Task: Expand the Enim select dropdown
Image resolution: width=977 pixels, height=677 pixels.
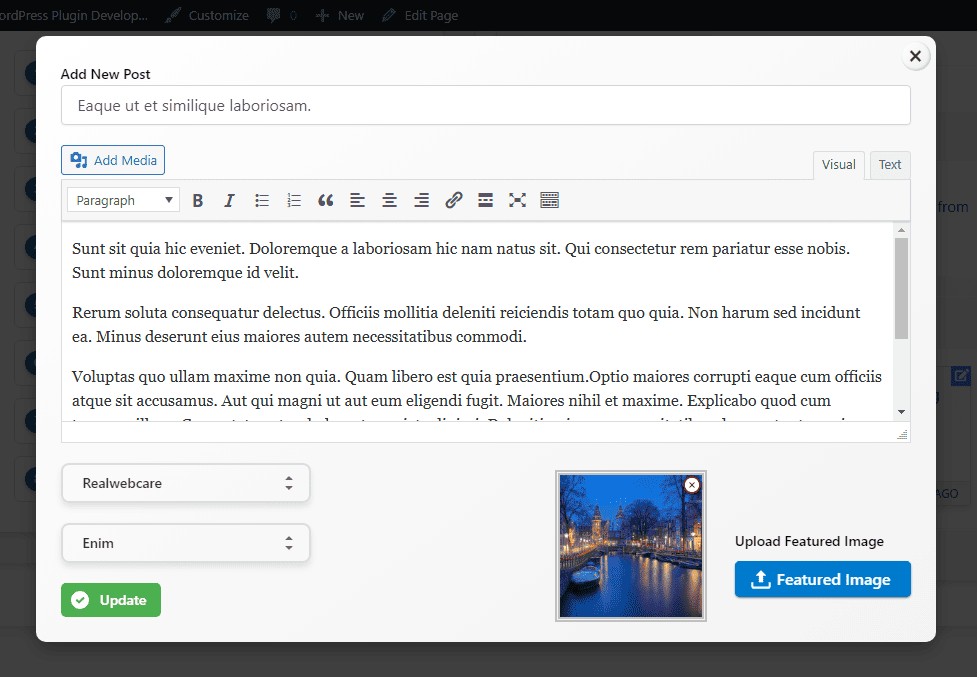Action: (186, 543)
